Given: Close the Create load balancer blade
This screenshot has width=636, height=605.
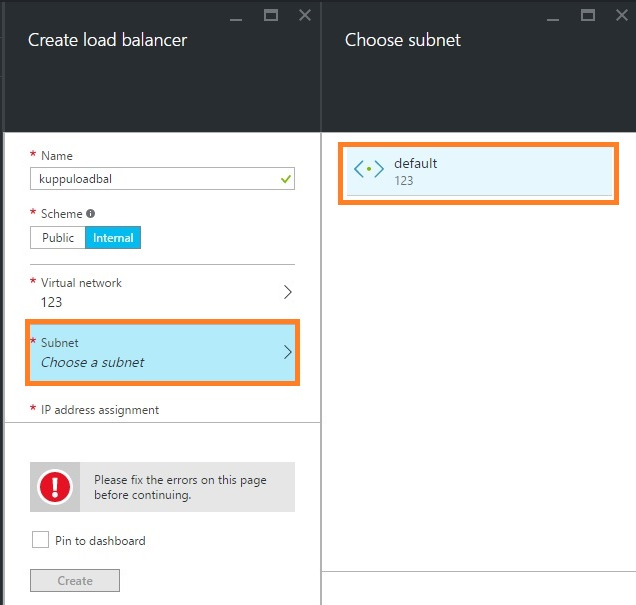Looking at the screenshot, I should 305,15.
